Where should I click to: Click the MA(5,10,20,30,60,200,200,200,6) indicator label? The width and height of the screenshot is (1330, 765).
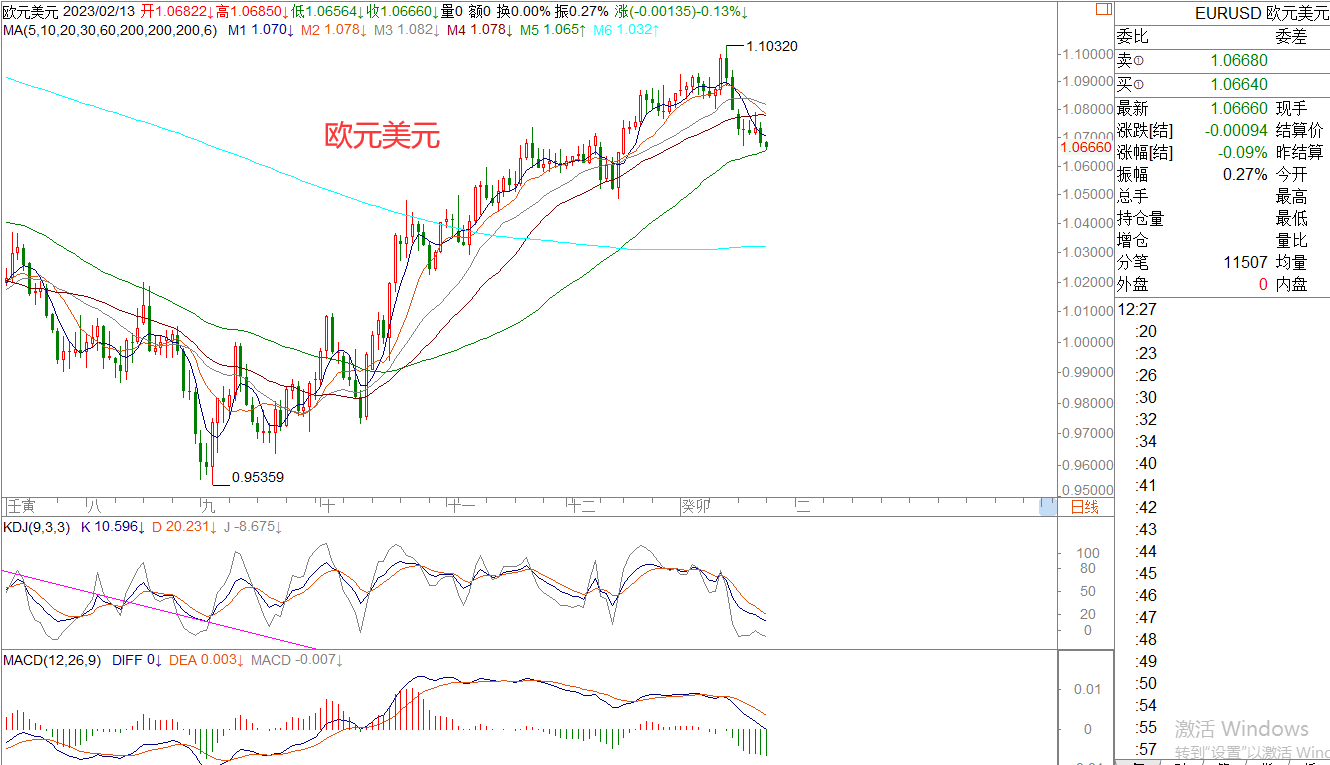tap(109, 30)
